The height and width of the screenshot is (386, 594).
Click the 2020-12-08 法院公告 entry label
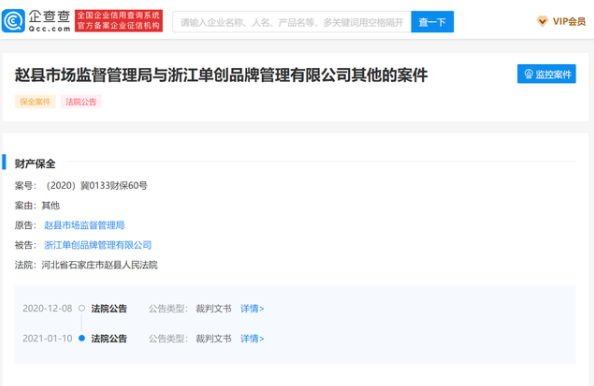[x=109, y=309]
